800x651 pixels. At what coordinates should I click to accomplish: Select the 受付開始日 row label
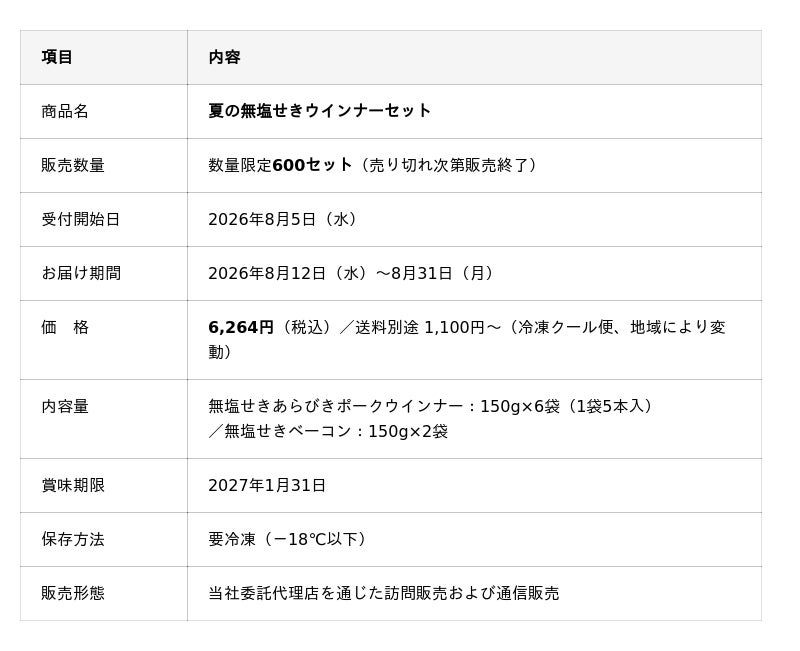click(81, 219)
